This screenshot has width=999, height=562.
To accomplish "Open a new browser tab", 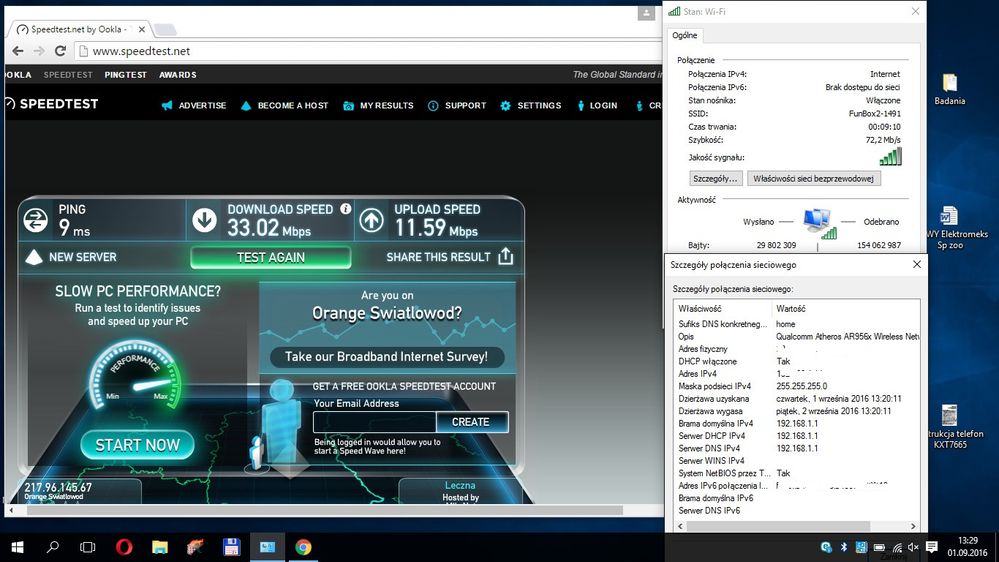I will pyautogui.click(x=164, y=29).
